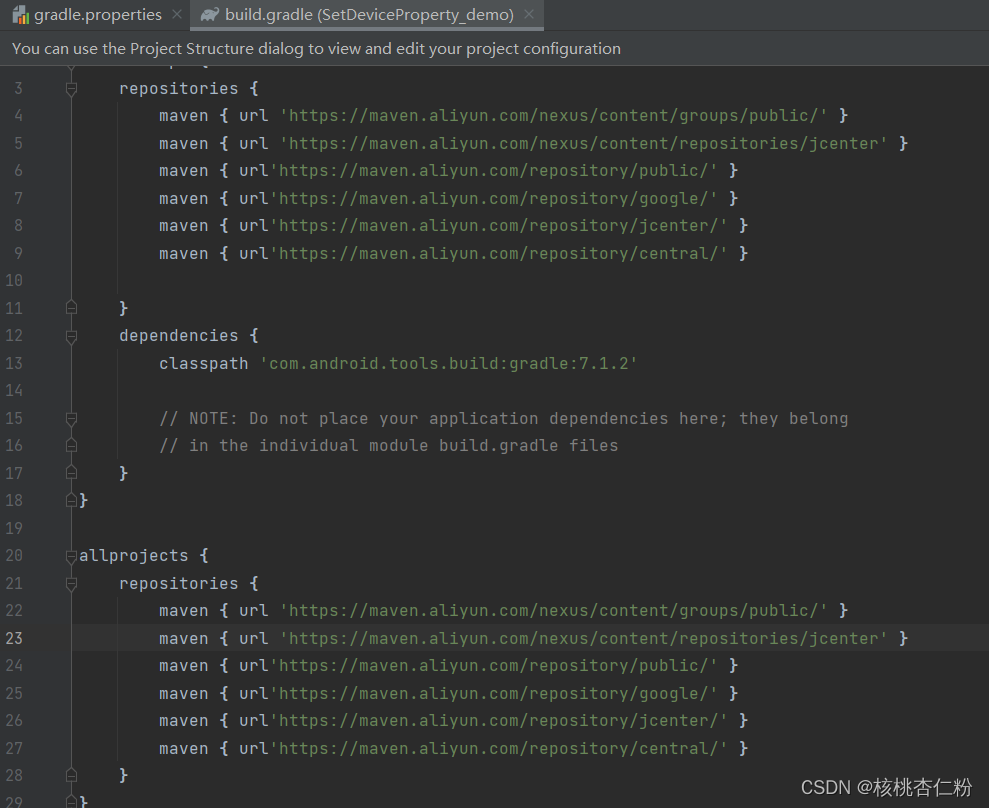Collapse the dependencies block at line 12

(x=70, y=335)
